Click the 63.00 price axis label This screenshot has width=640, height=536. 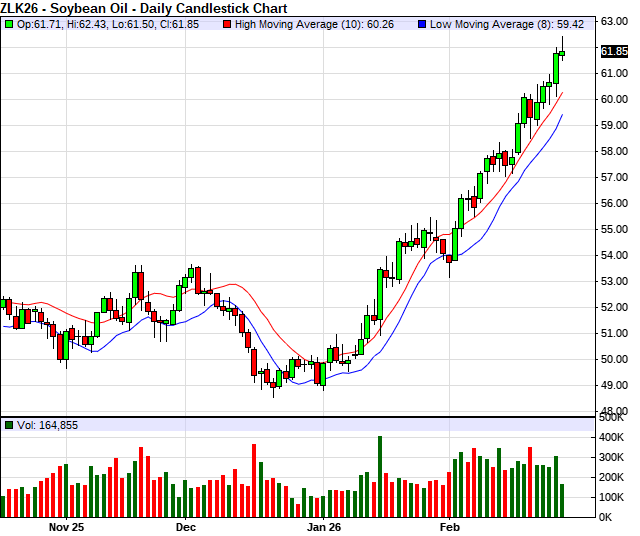[614, 21]
